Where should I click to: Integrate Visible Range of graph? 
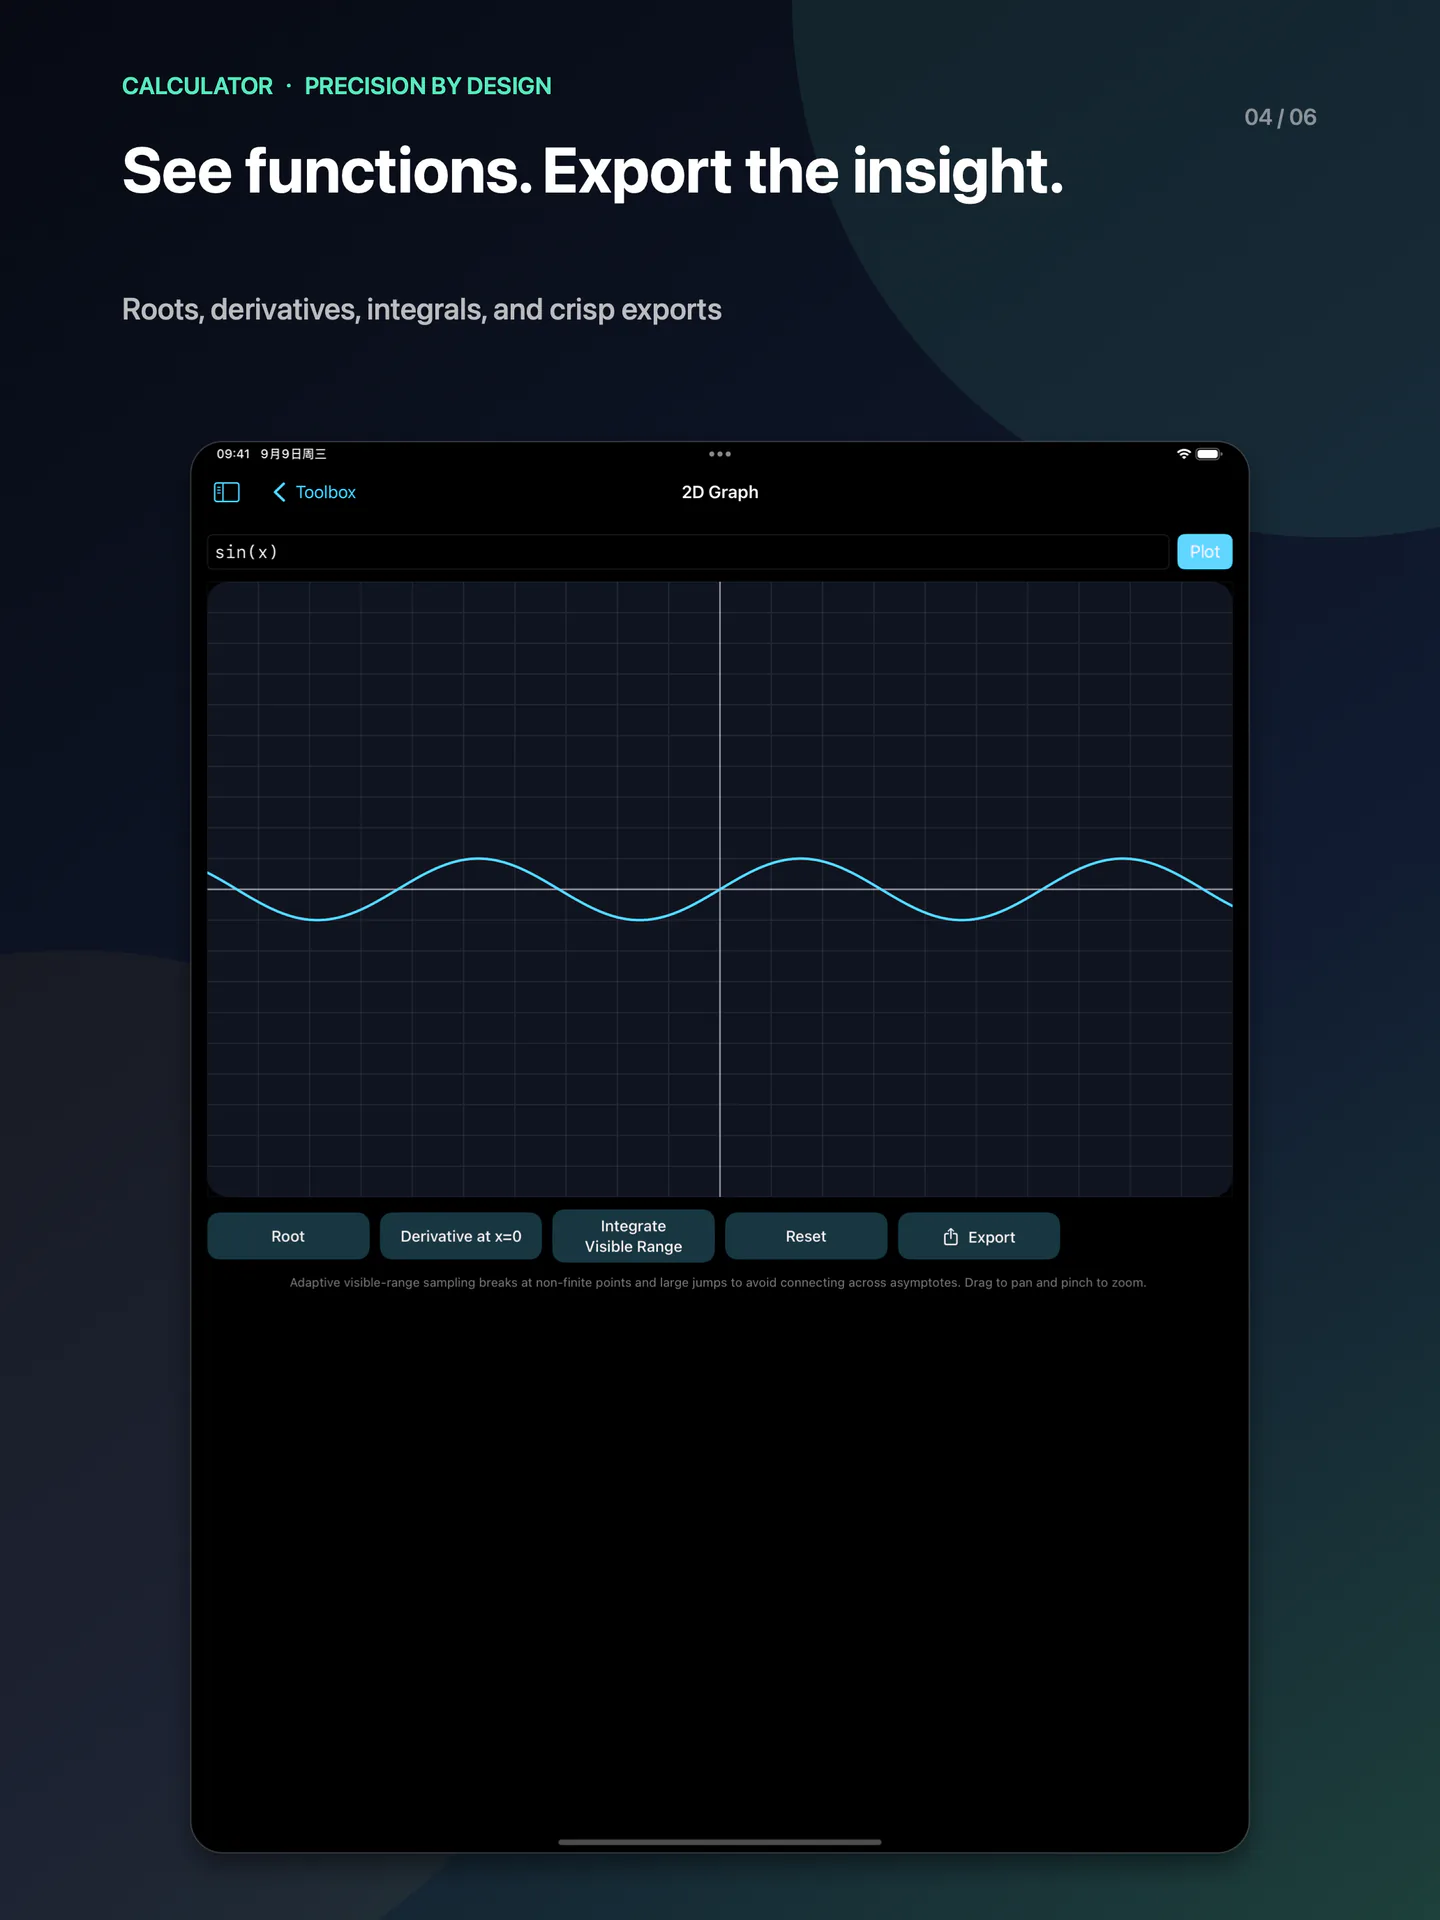point(633,1236)
